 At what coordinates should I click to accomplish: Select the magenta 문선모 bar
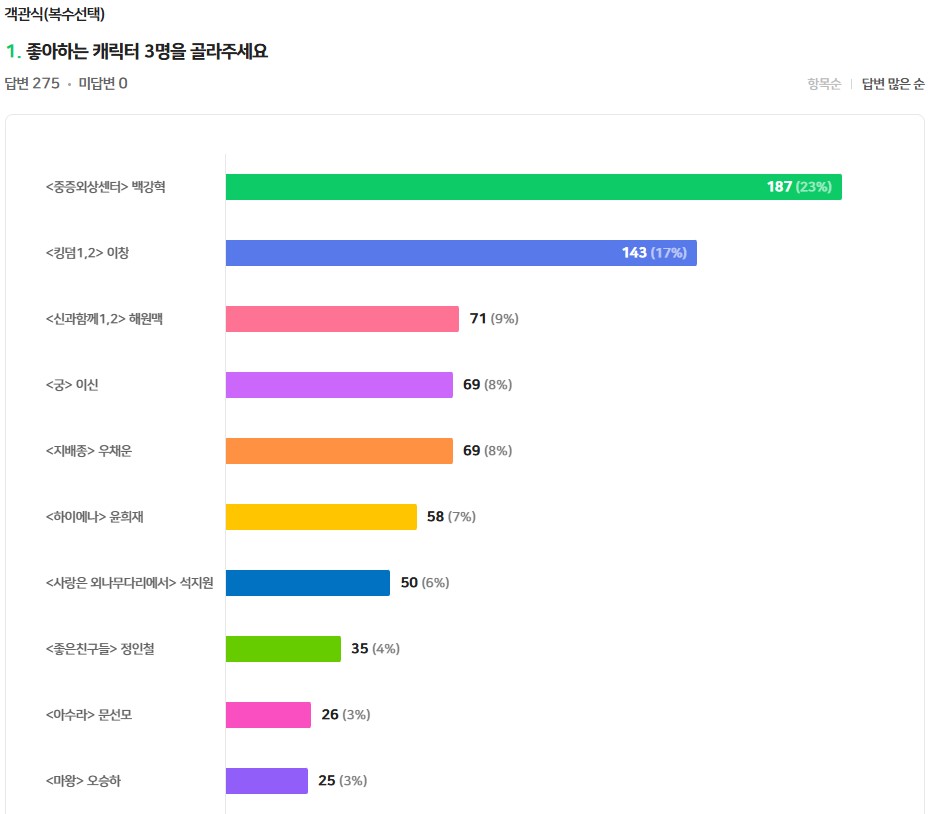[268, 715]
